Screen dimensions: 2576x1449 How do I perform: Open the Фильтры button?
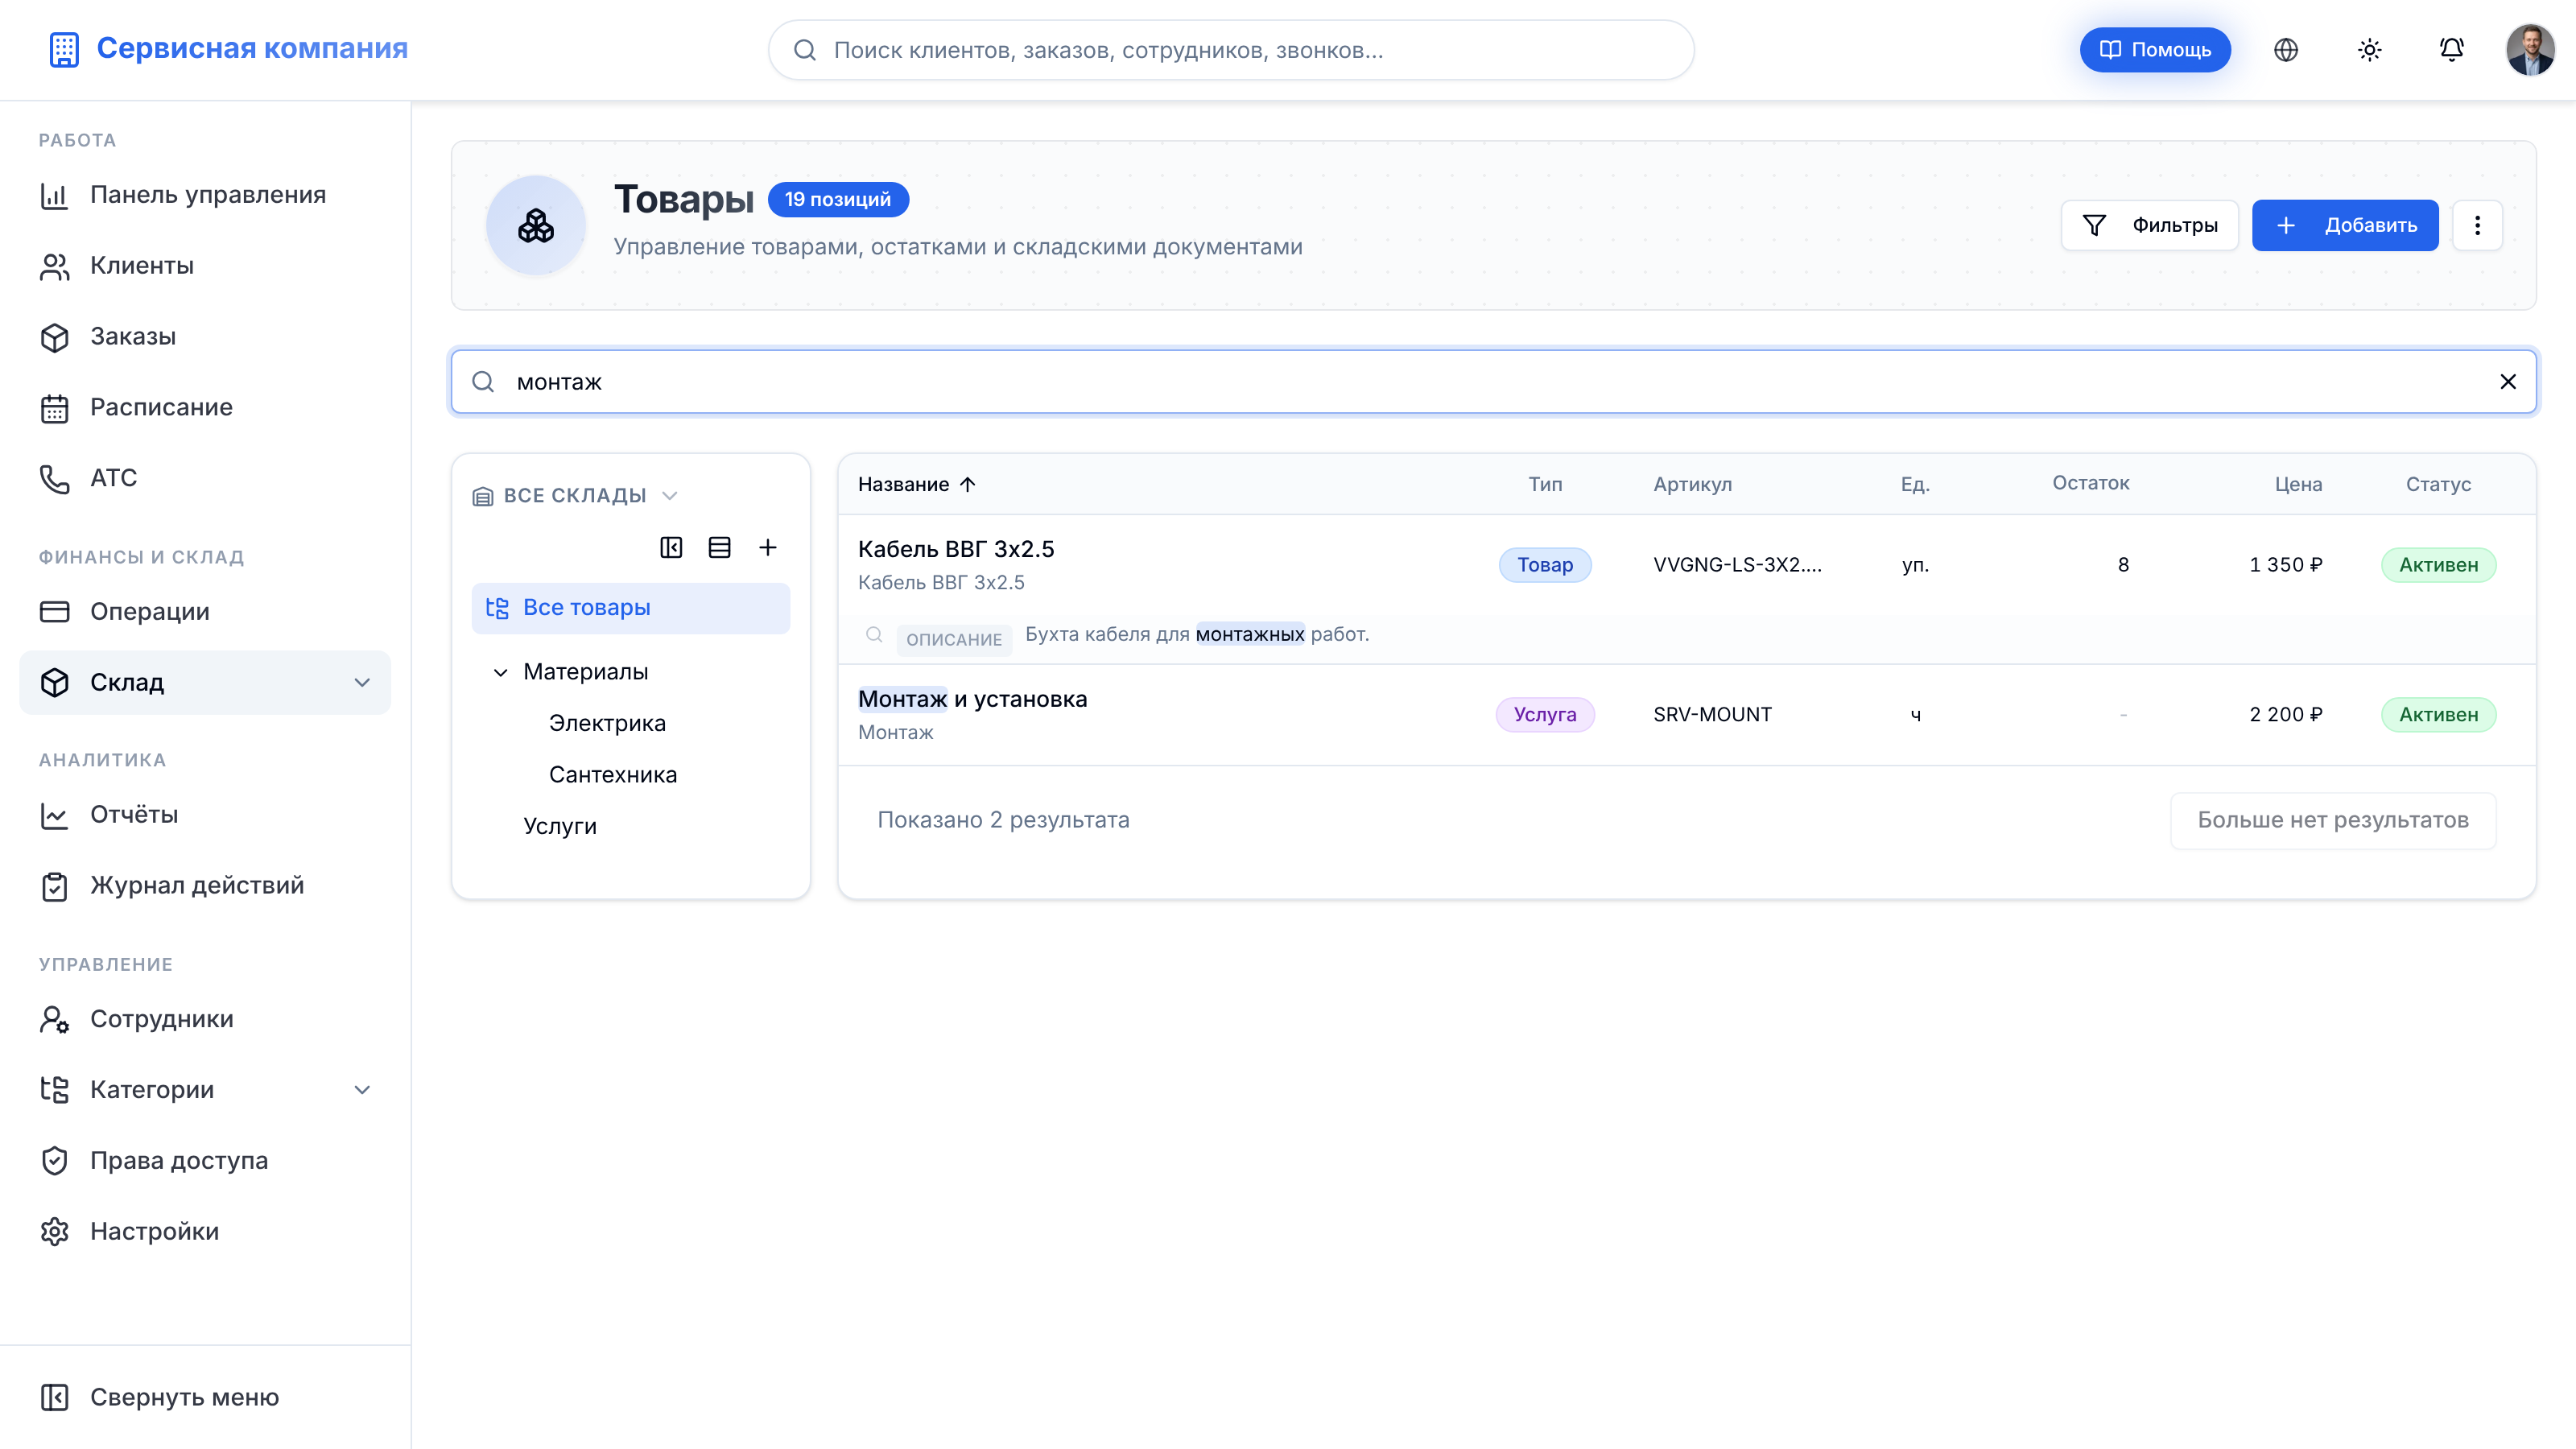click(2149, 225)
